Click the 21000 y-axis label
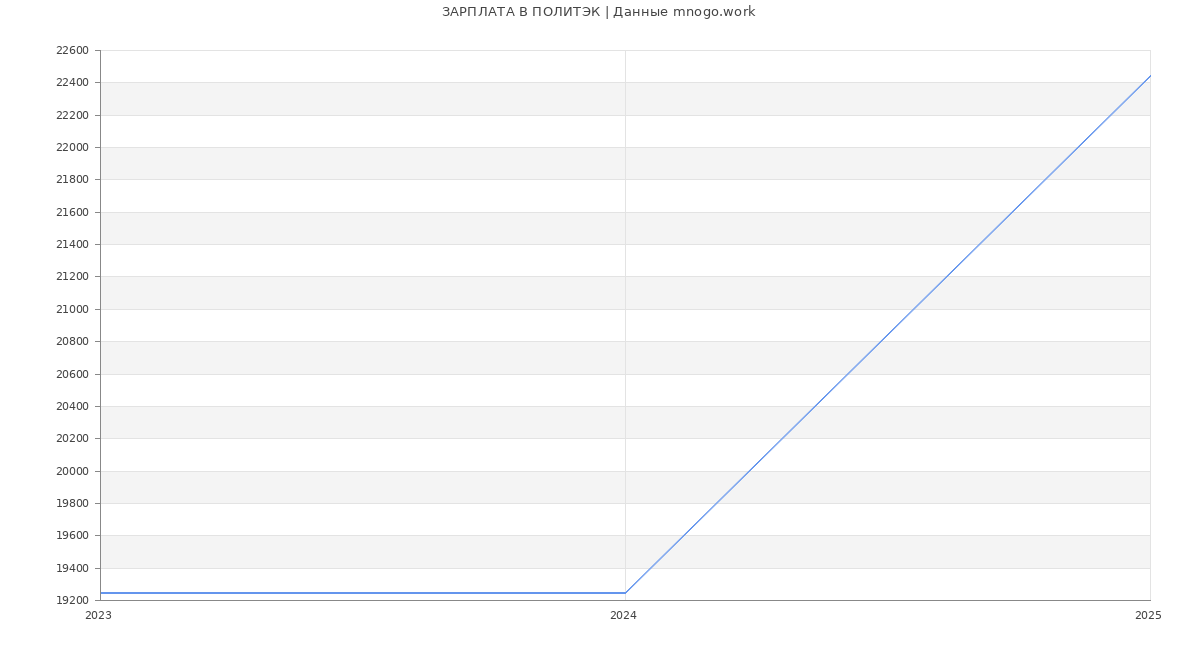Image resolution: width=1200 pixels, height=650 pixels. click(x=71, y=309)
